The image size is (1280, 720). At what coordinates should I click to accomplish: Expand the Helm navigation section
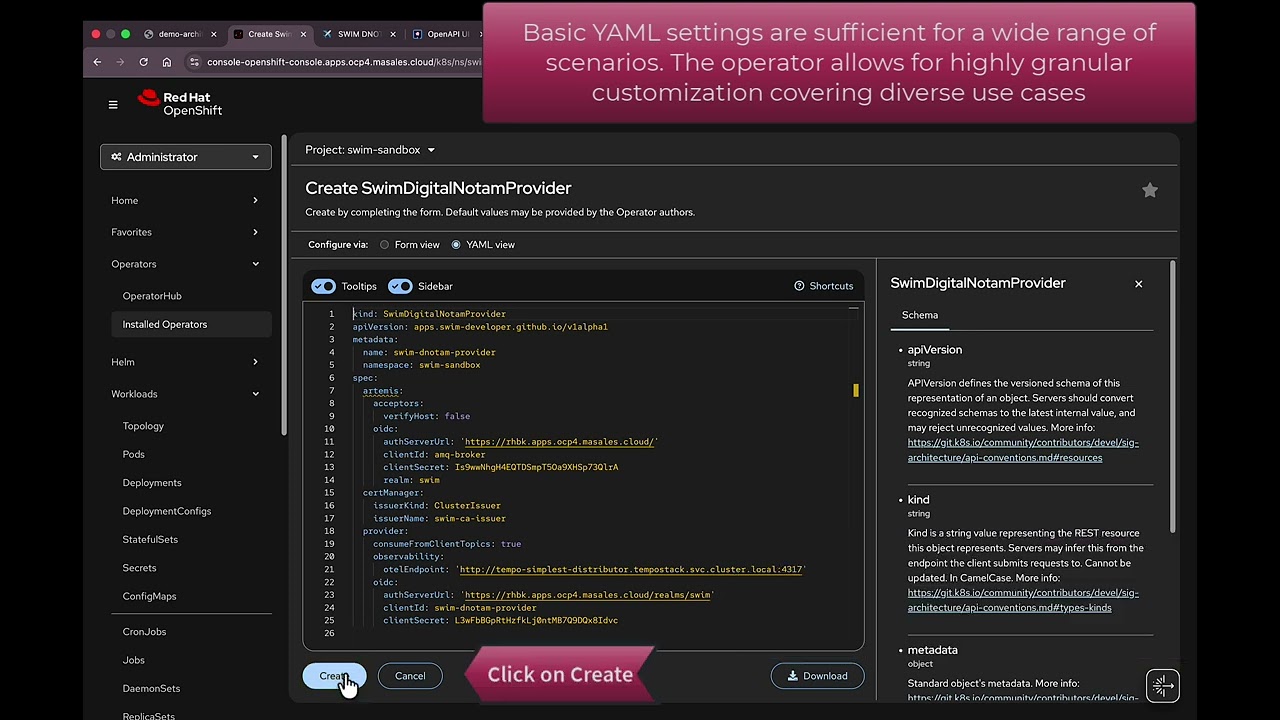pos(185,362)
